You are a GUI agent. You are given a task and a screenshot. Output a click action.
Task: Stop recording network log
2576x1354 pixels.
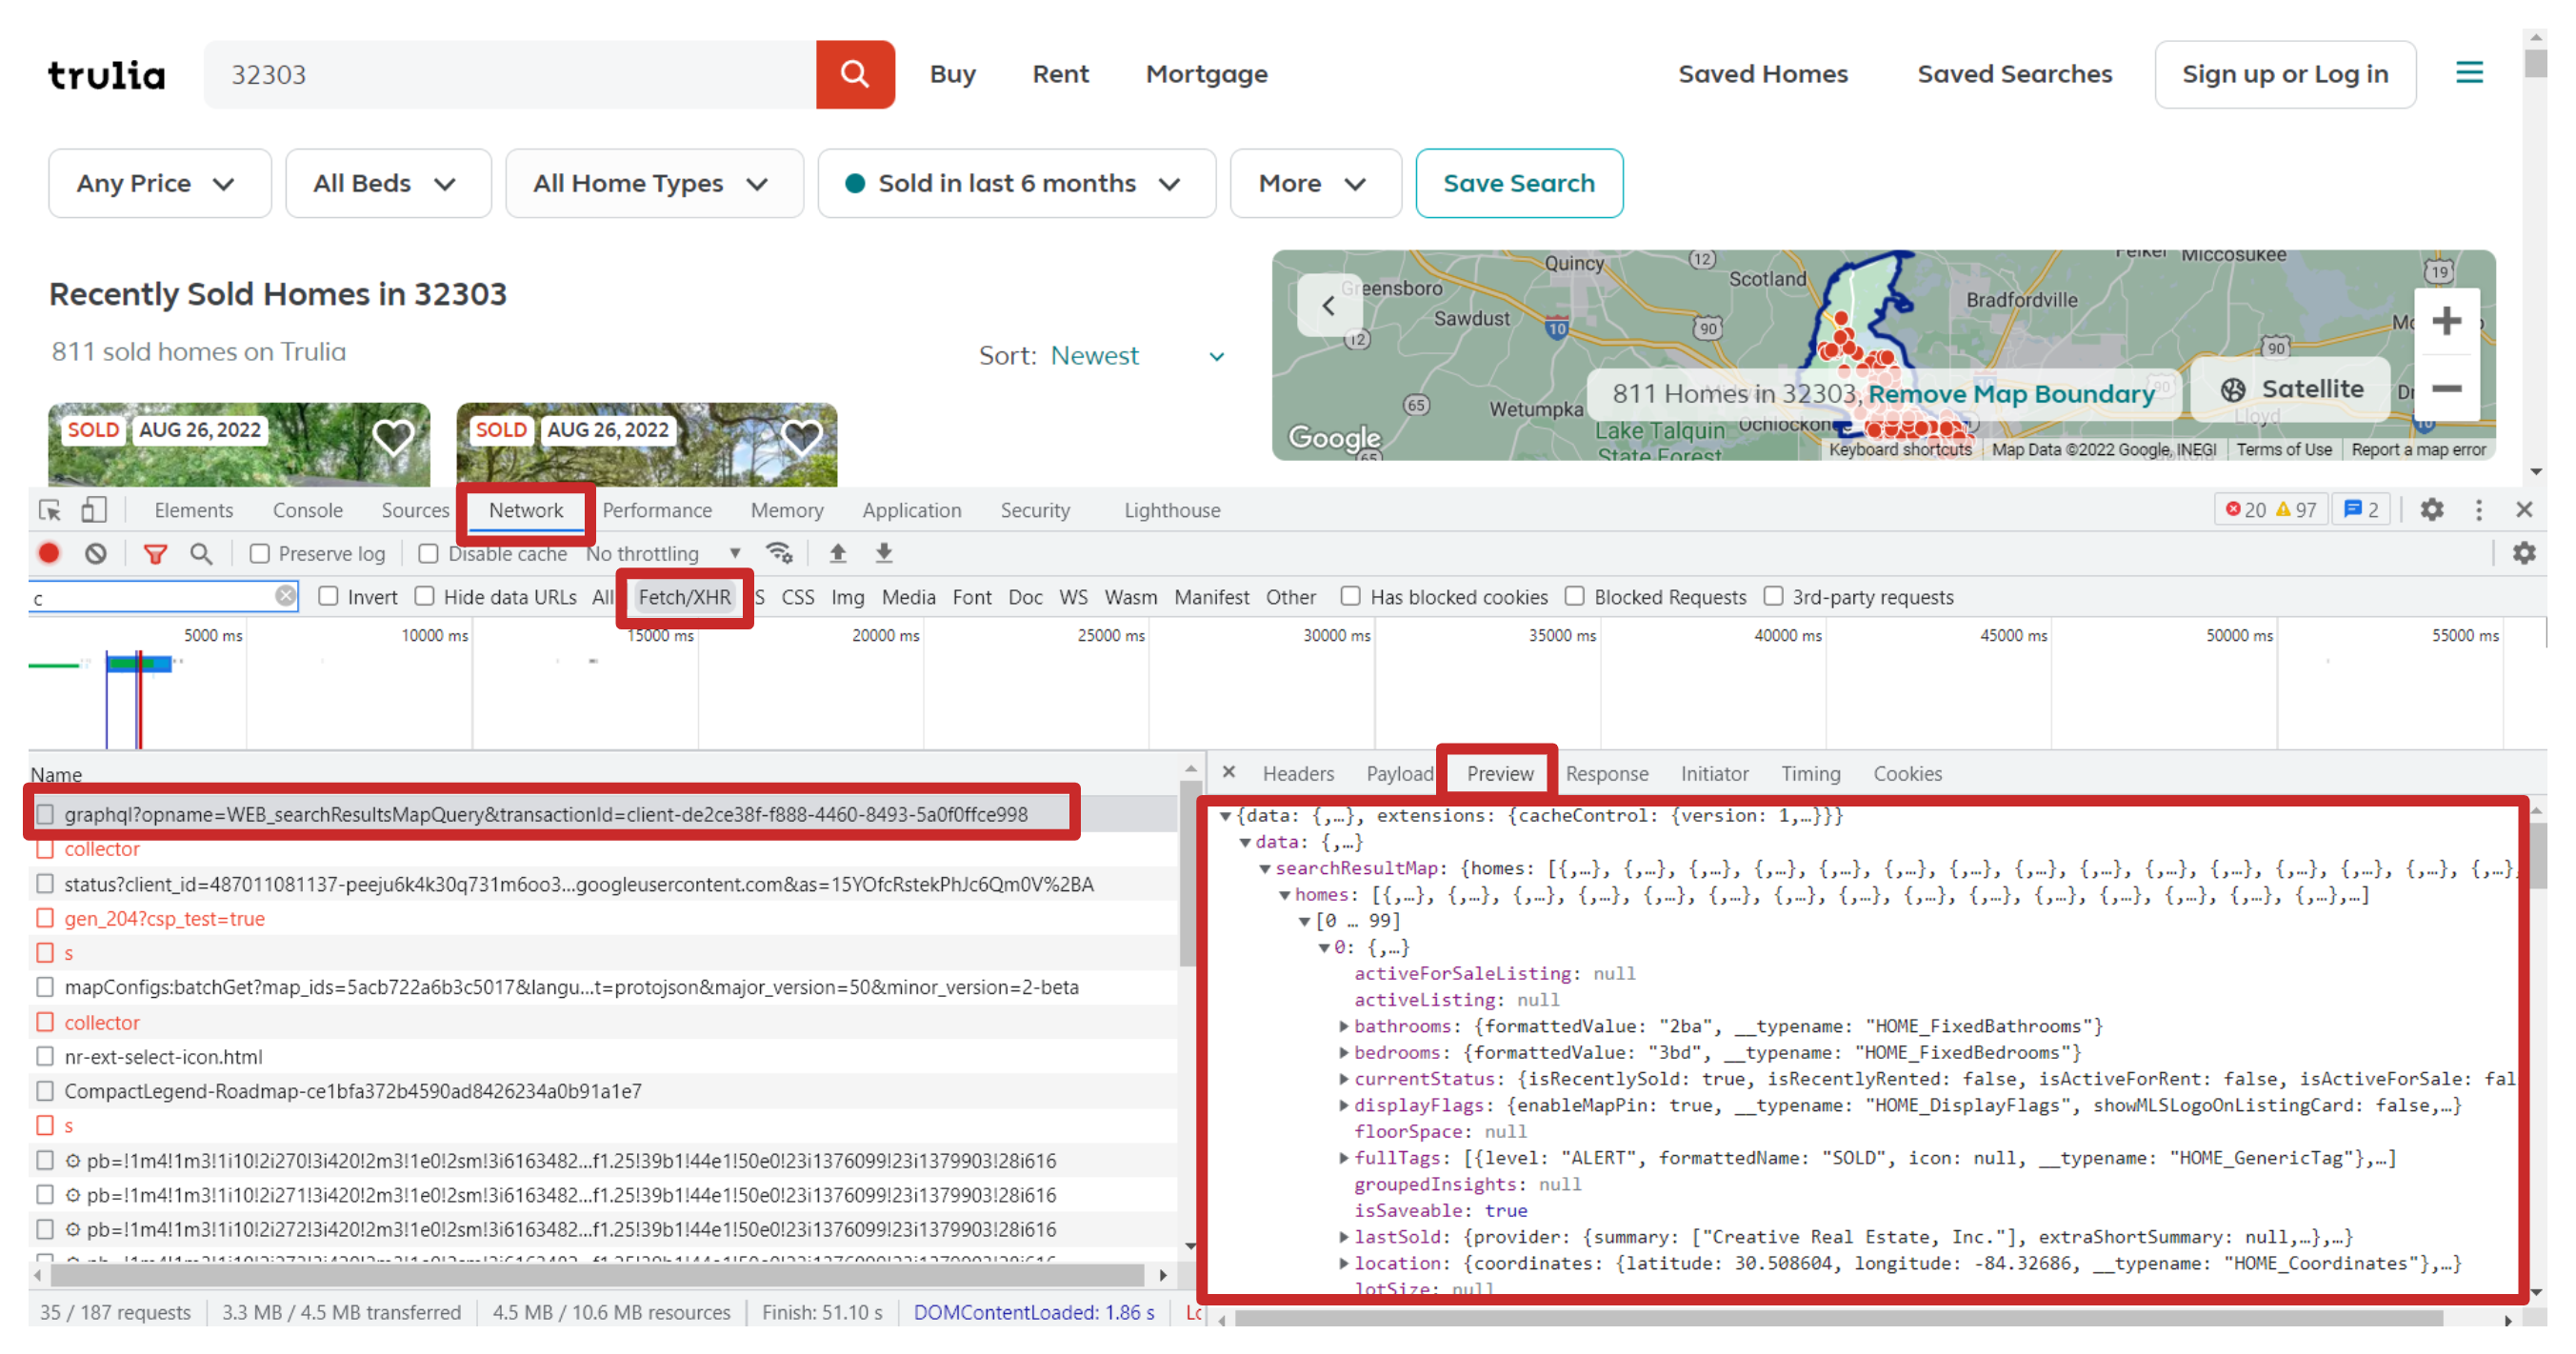(x=49, y=553)
